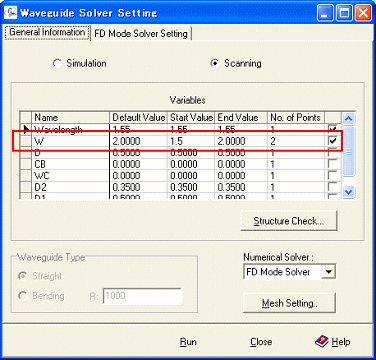The image size is (376, 360).
Task: Toggle the checkbox in the W row
Action: (333, 141)
